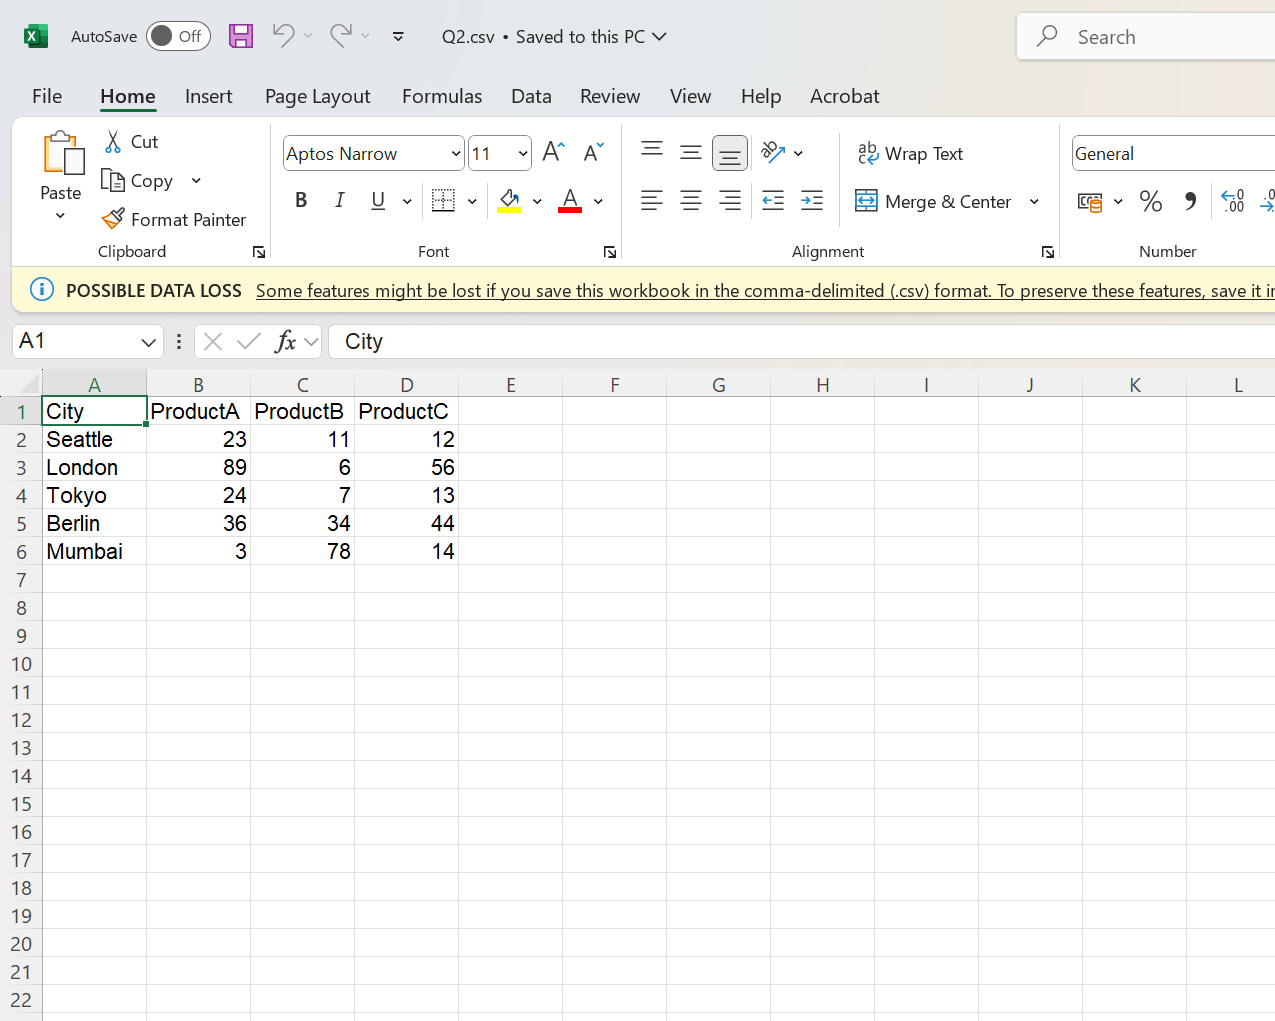Click Merge & Center button

(x=934, y=201)
